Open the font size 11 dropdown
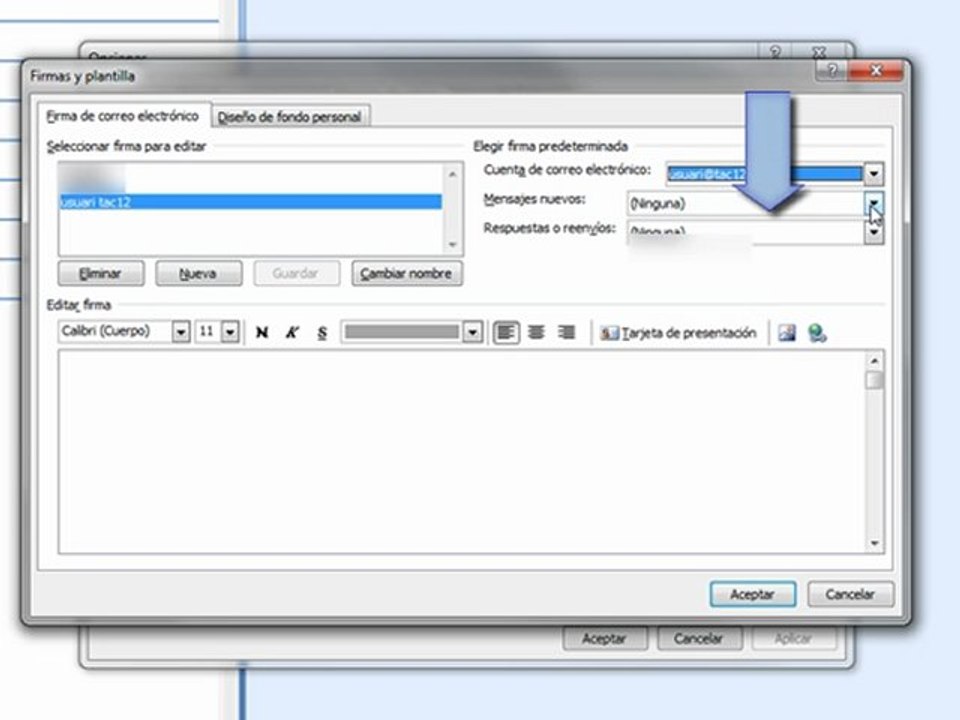The image size is (960, 720). (230, 332)
